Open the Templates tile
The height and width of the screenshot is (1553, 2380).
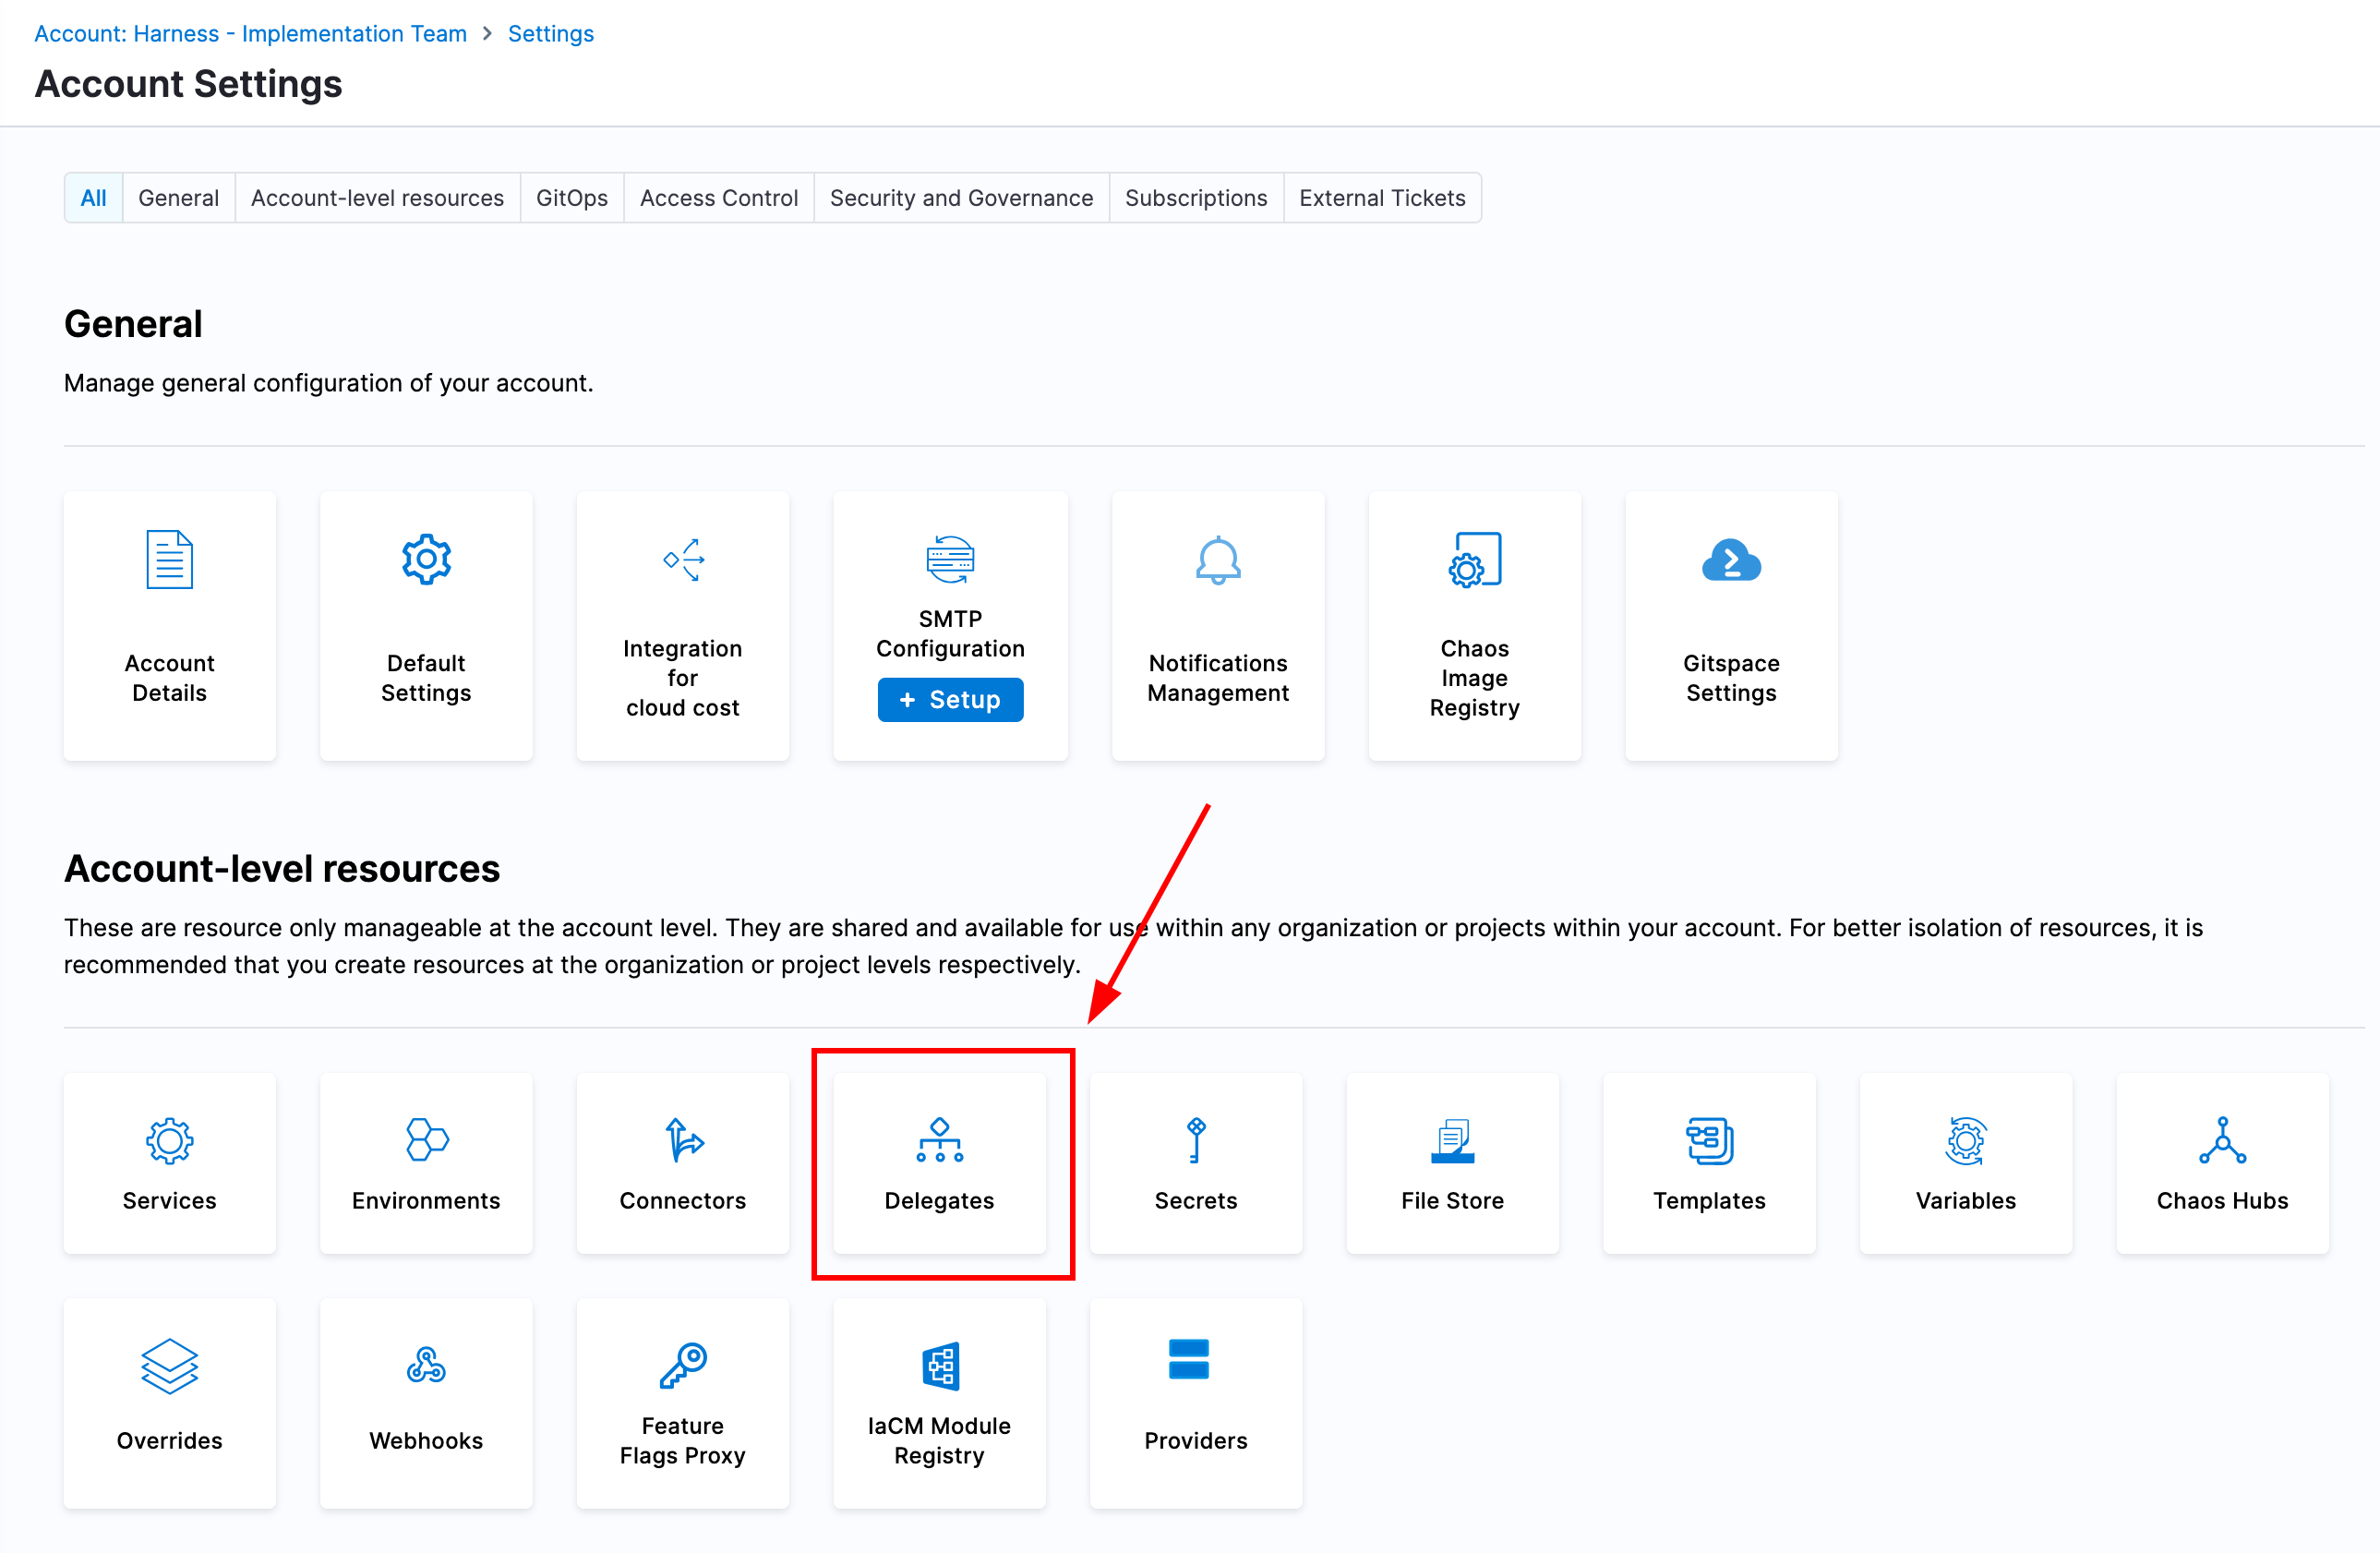pos(1709,1163)
